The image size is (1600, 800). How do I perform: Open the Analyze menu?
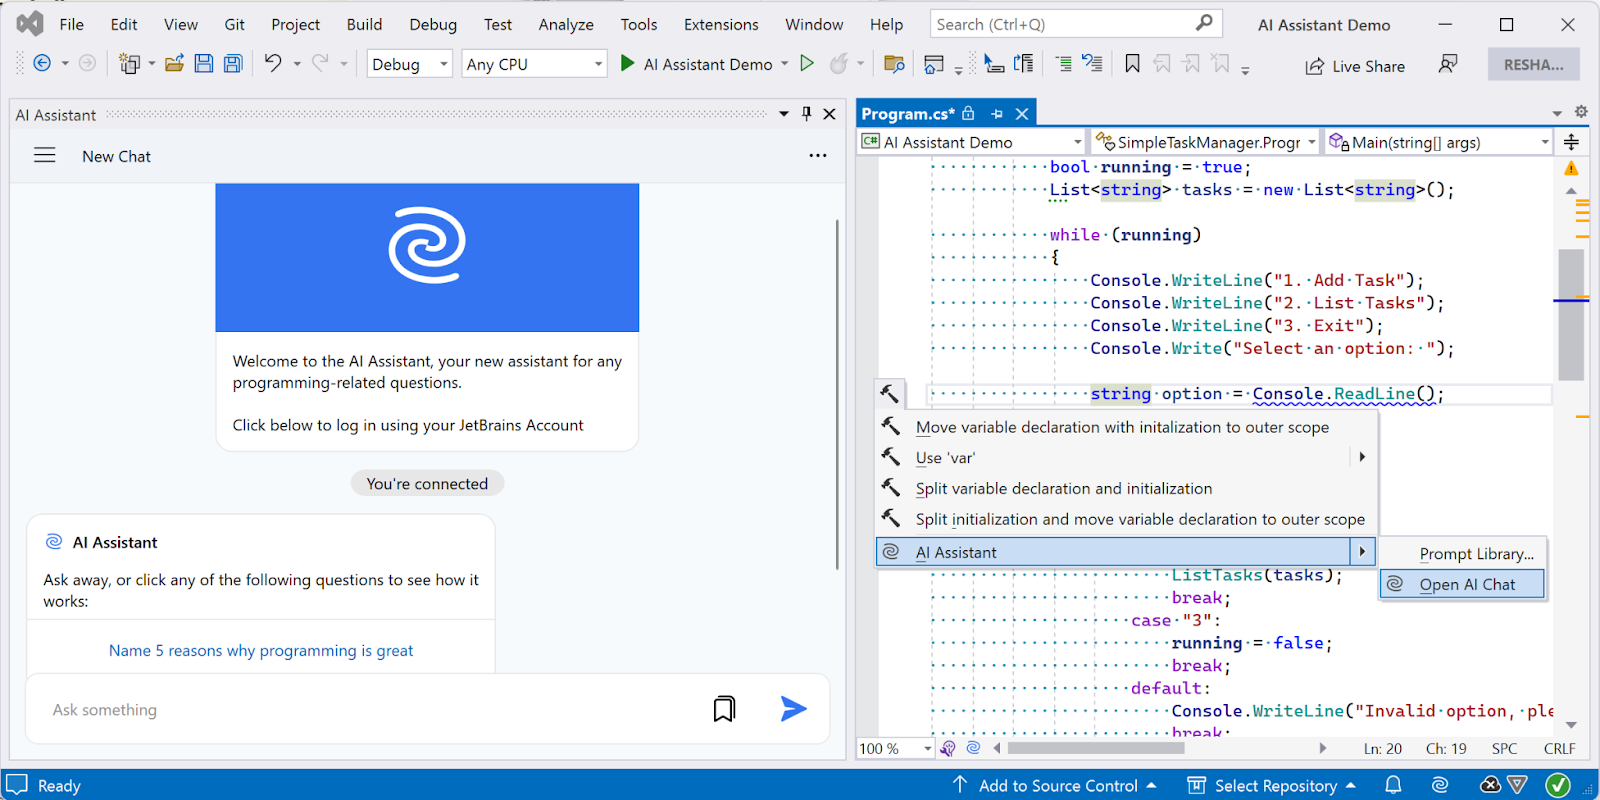coord(566,24)
